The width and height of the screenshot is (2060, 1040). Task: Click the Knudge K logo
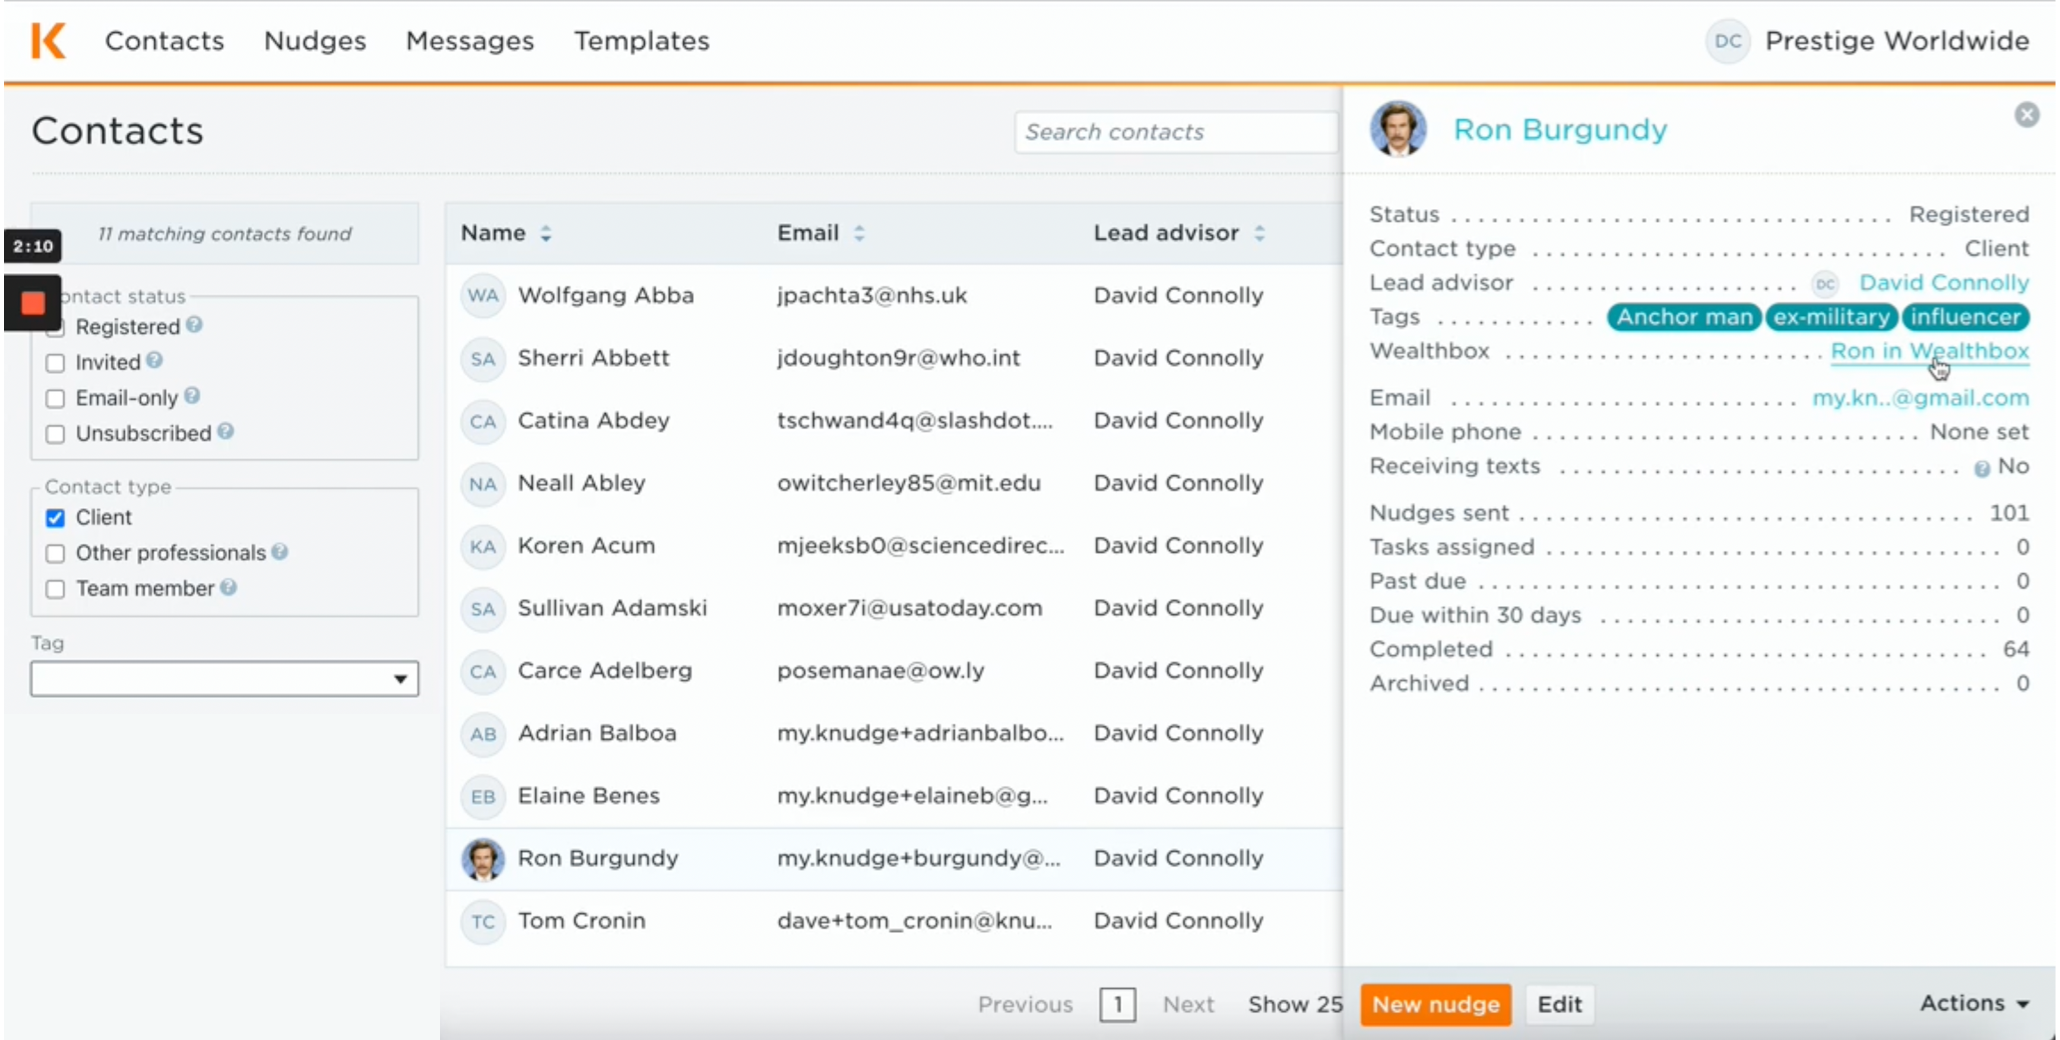pos(48,41)
